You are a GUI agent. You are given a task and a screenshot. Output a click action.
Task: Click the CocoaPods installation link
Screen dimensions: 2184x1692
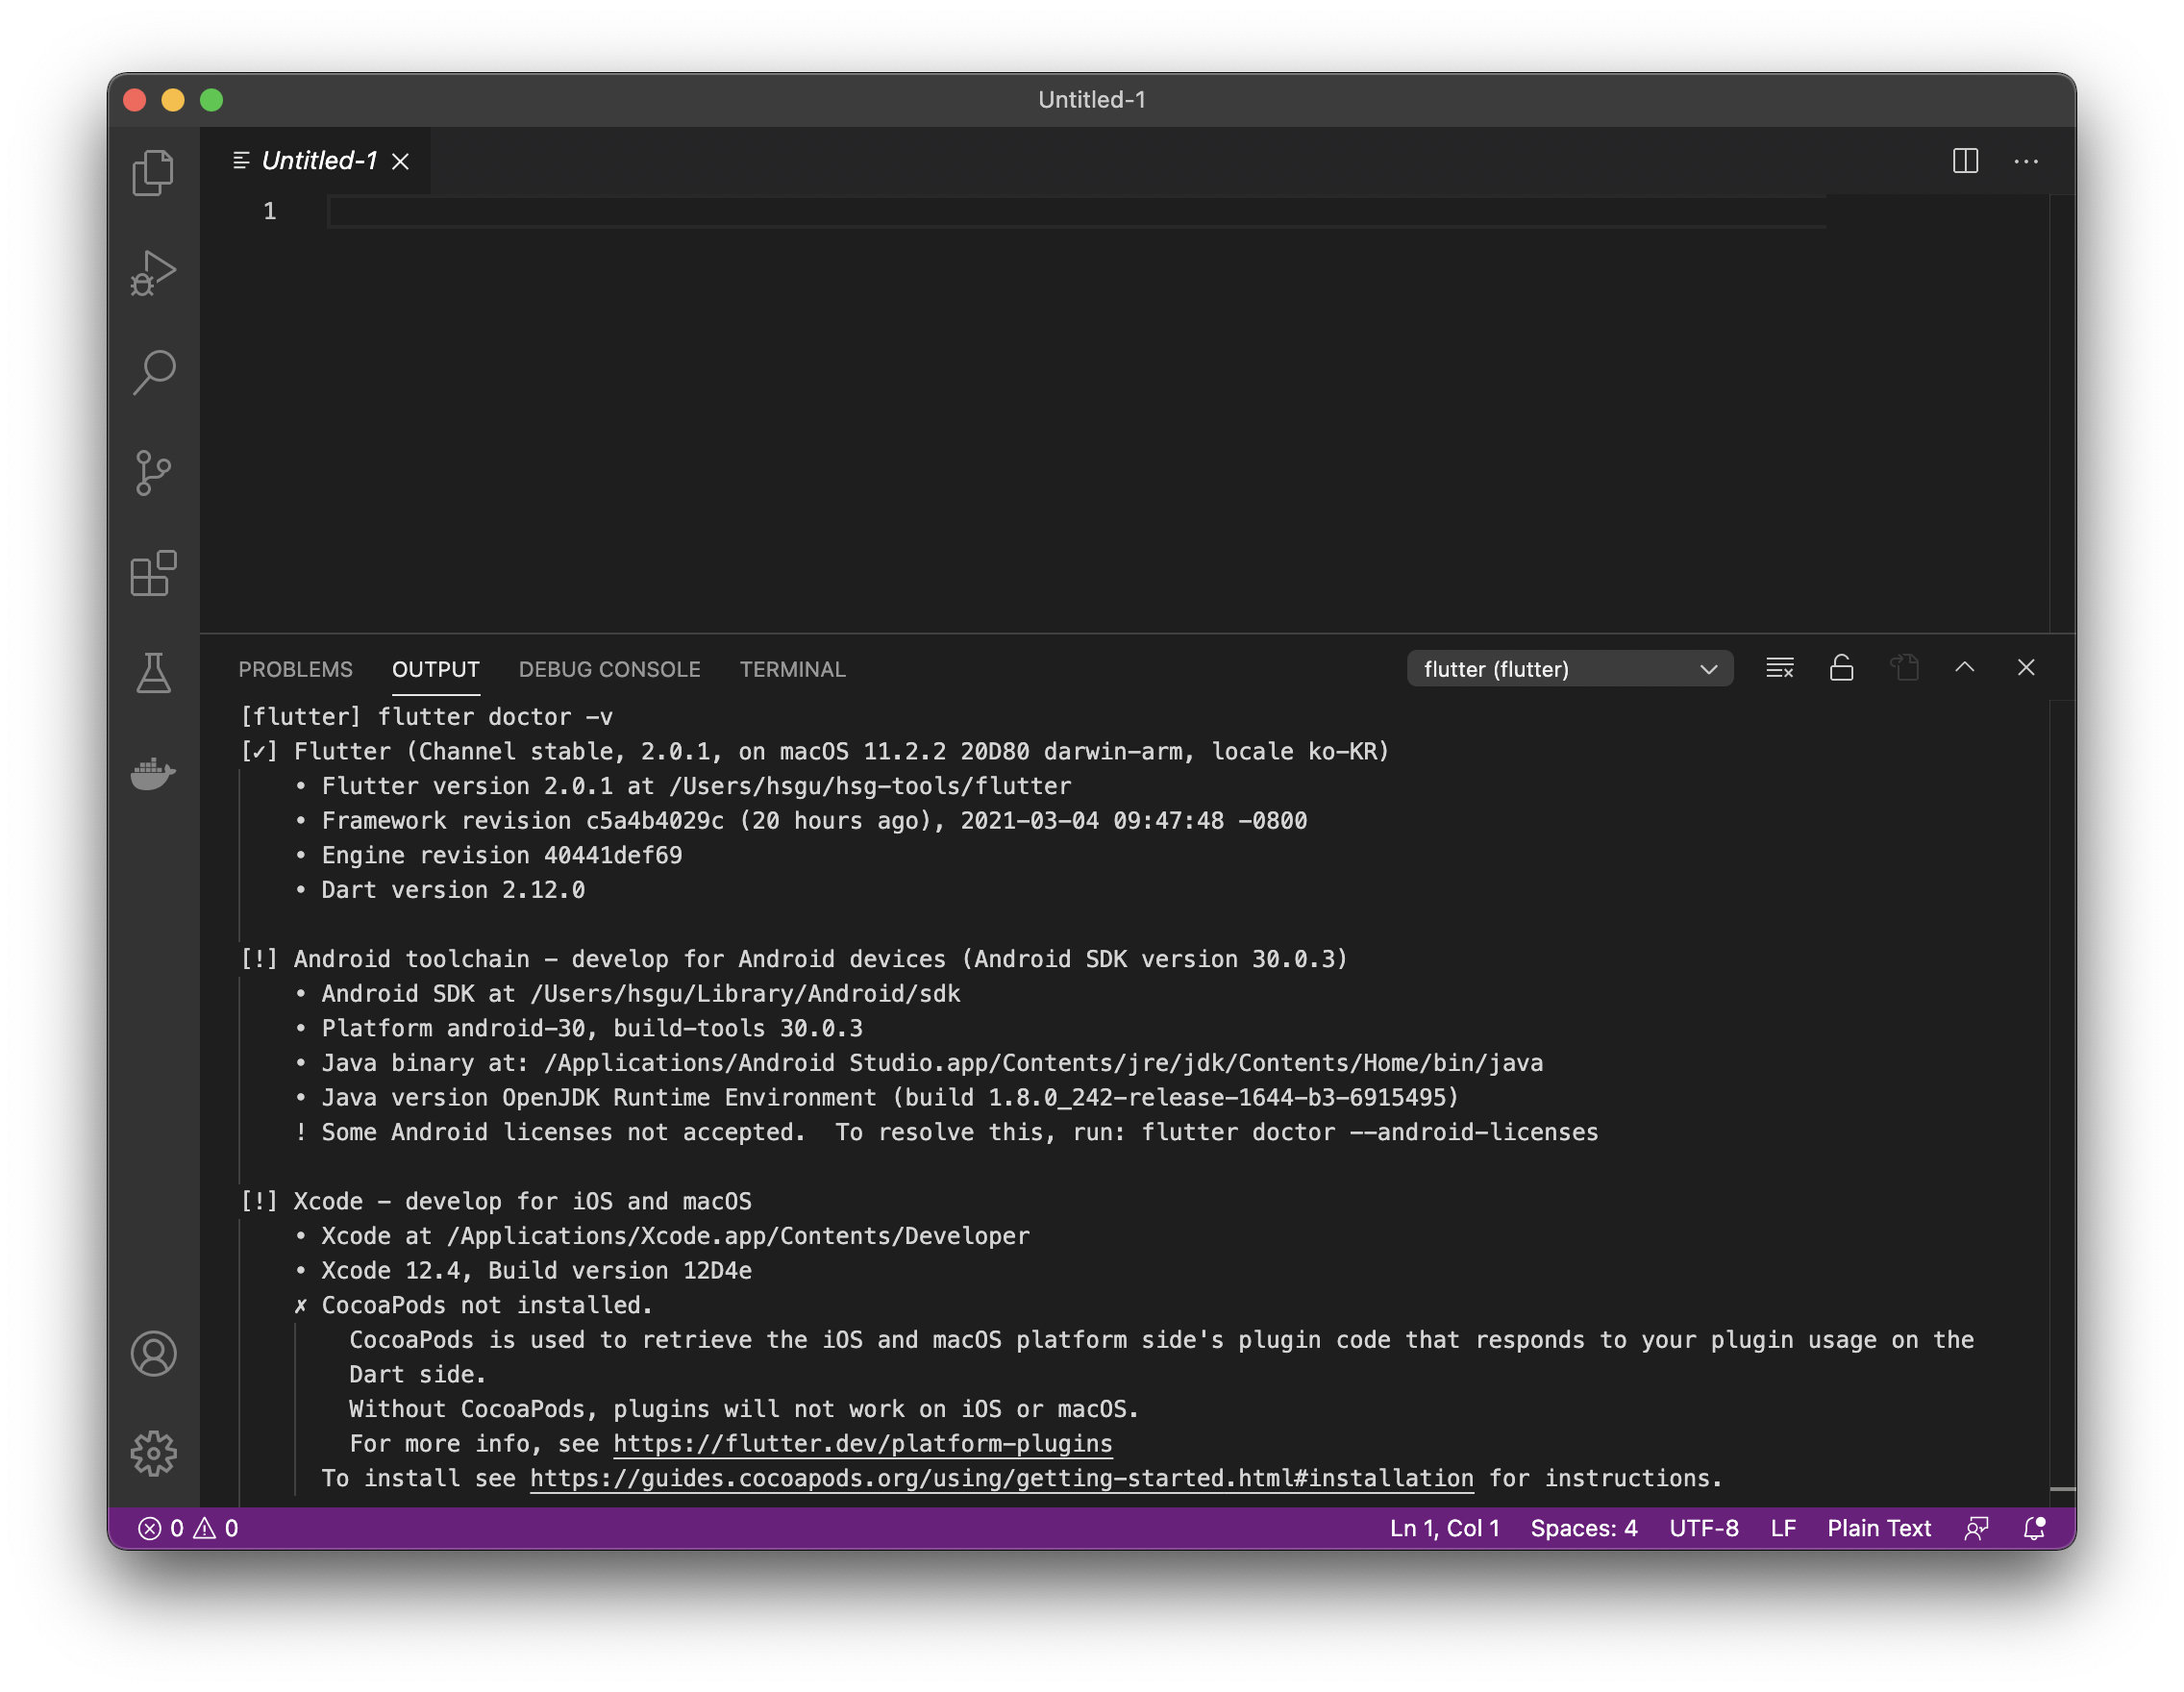[1000, 1476]
